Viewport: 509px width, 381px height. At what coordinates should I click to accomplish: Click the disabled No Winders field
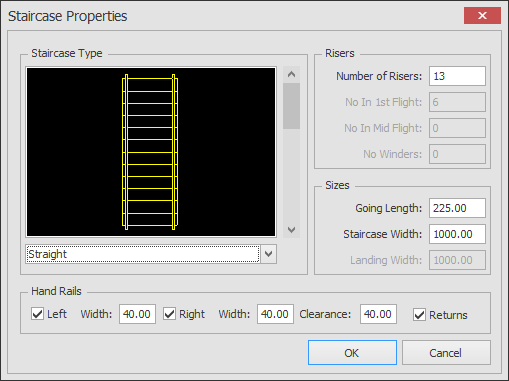[457, 154]
